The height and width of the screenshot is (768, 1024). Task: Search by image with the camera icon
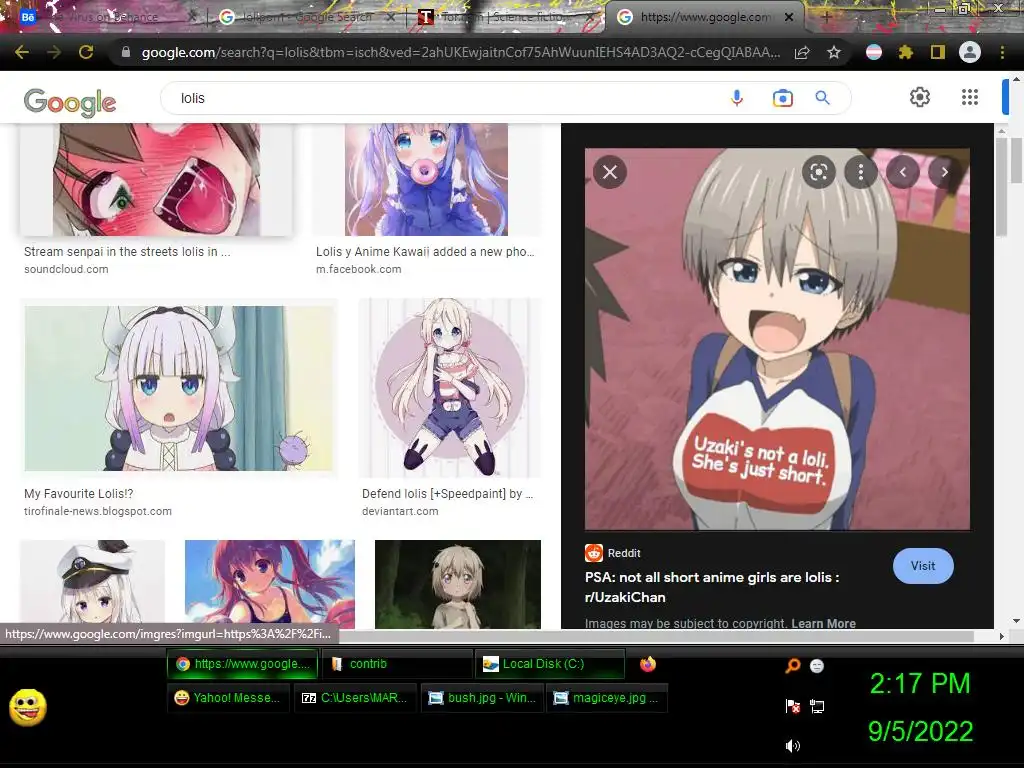[x=782, y=98]
